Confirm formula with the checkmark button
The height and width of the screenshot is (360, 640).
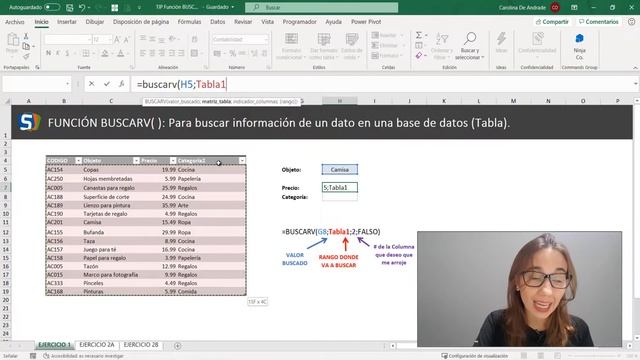point(107,84)
